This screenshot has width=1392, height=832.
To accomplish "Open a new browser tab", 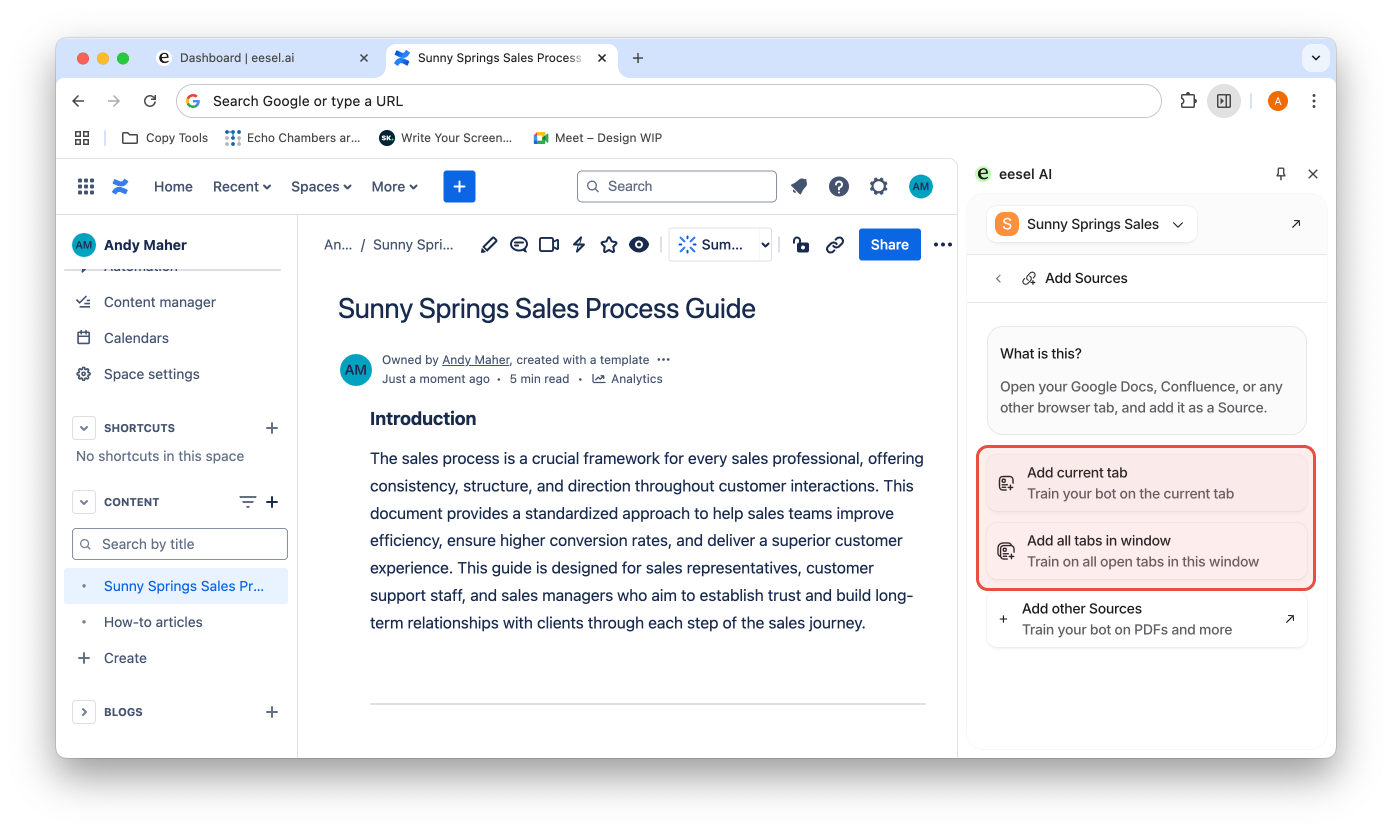I will coord(638,58).
